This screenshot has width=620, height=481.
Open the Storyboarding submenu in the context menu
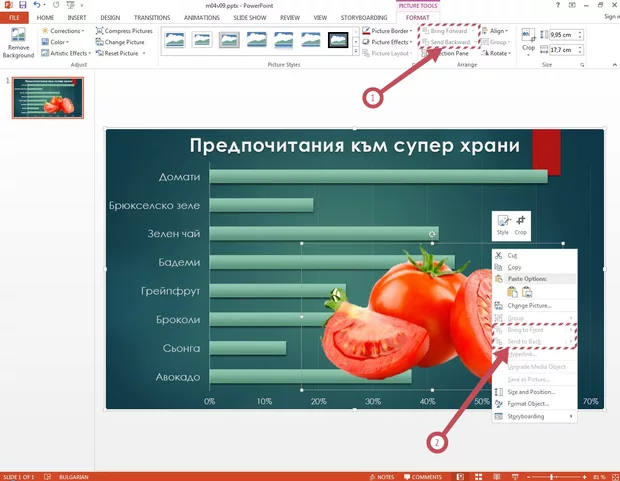point(535,417)
